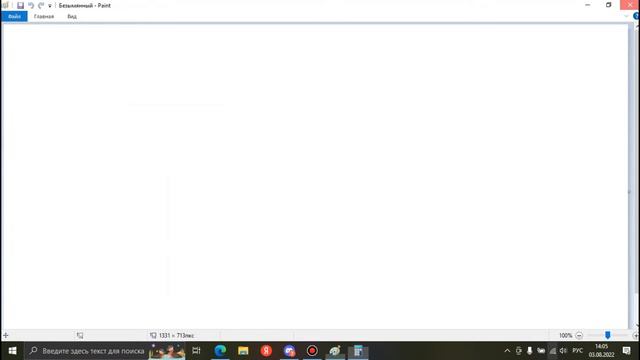Redo the last undone action in Paint
The image size is (640, 360).
(x=41, y=5)
